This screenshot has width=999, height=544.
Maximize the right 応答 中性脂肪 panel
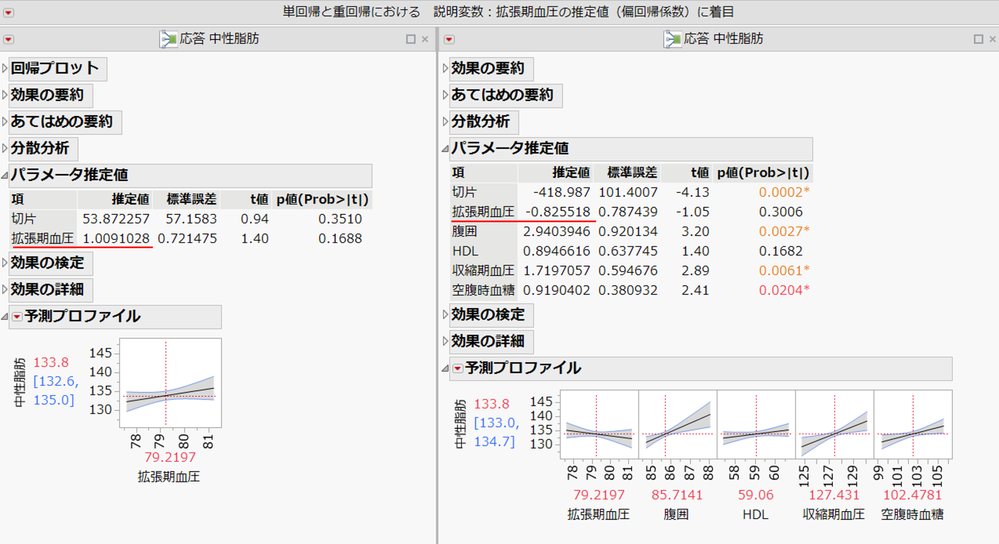tap(979, 39)
